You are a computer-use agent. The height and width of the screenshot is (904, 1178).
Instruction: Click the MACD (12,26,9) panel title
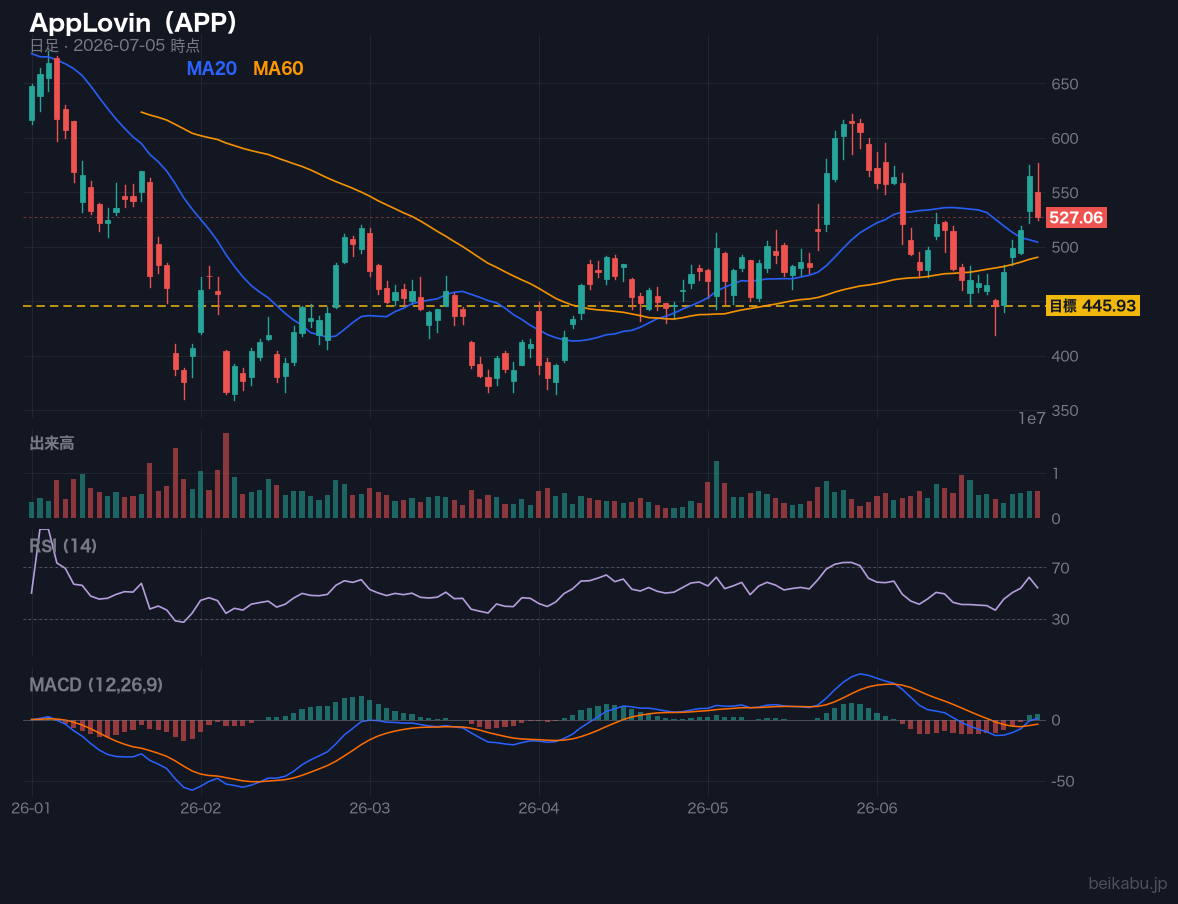[x=96, y=685]
